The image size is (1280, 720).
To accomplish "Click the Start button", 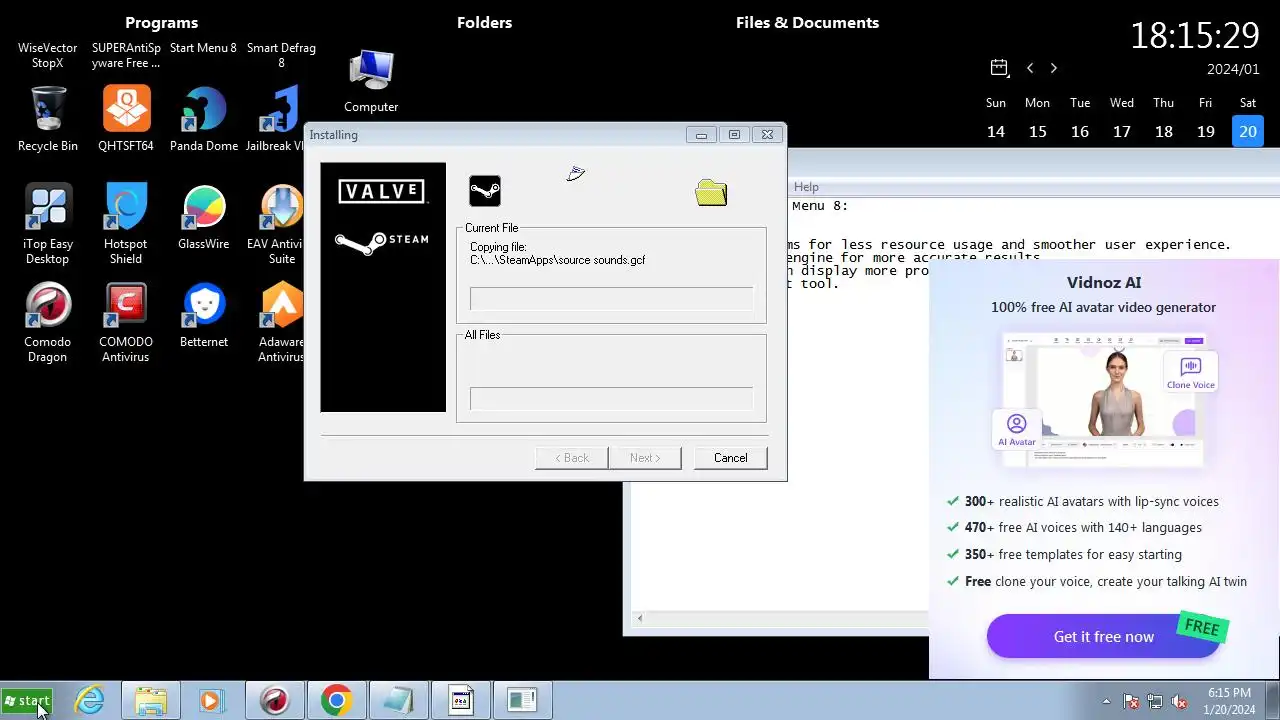I will [27, 701].
